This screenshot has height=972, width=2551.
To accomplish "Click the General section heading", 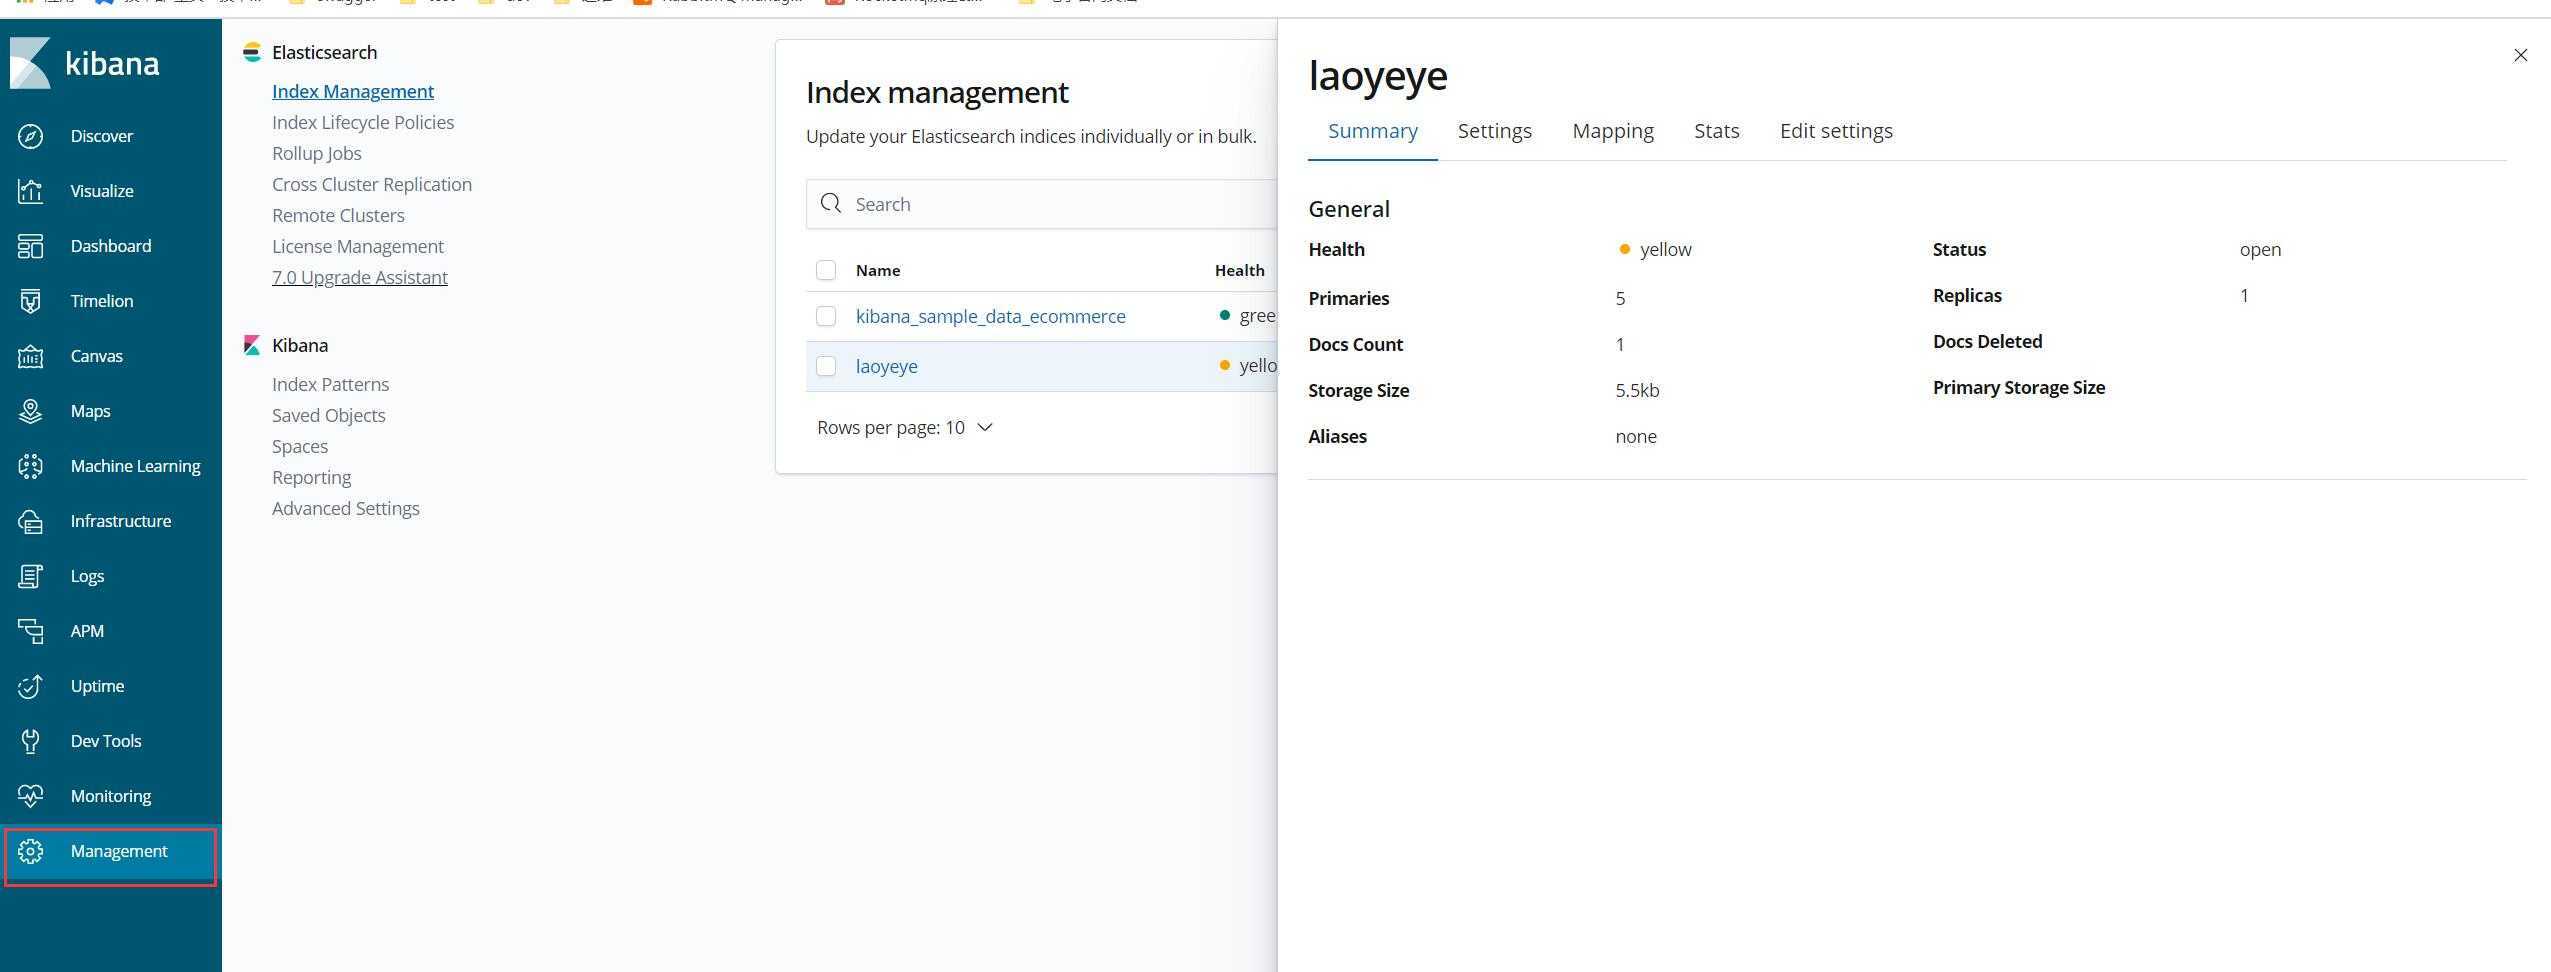I will coord(1349,209).
